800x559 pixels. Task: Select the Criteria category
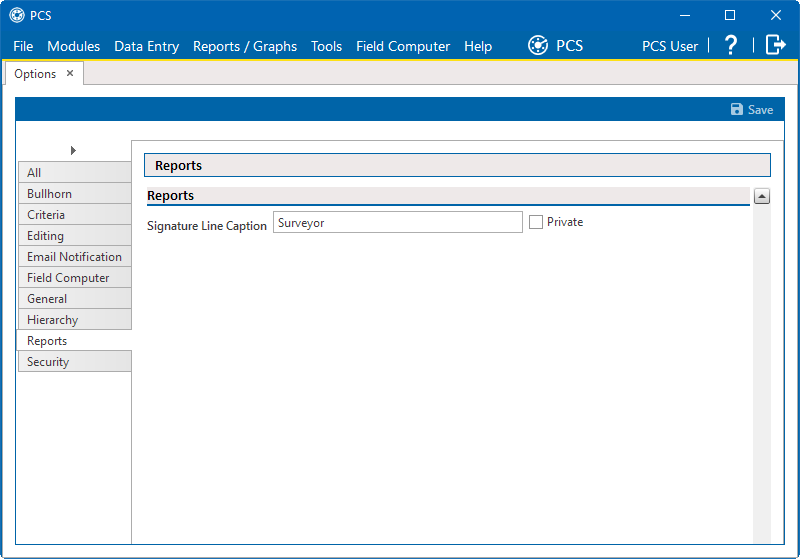tap(75, 214)
